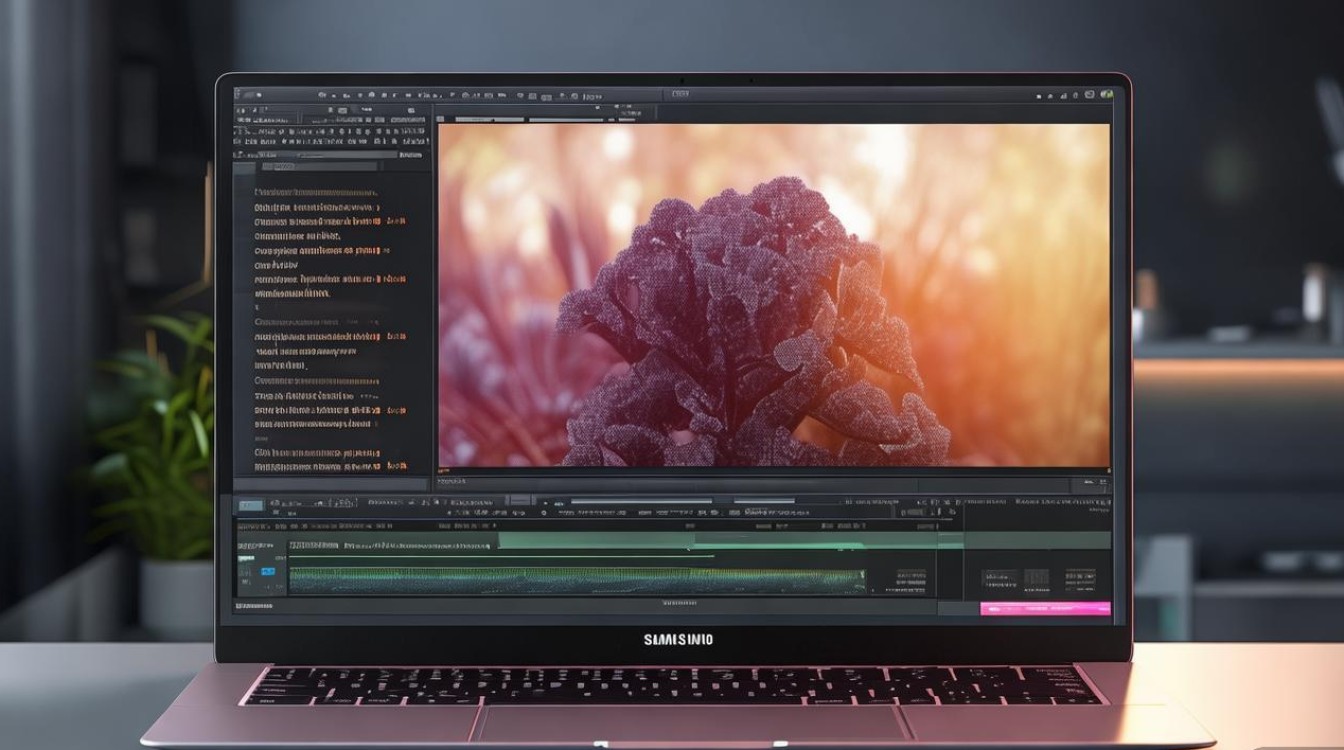Click the small center label in the top title bar

pos(680,95)
